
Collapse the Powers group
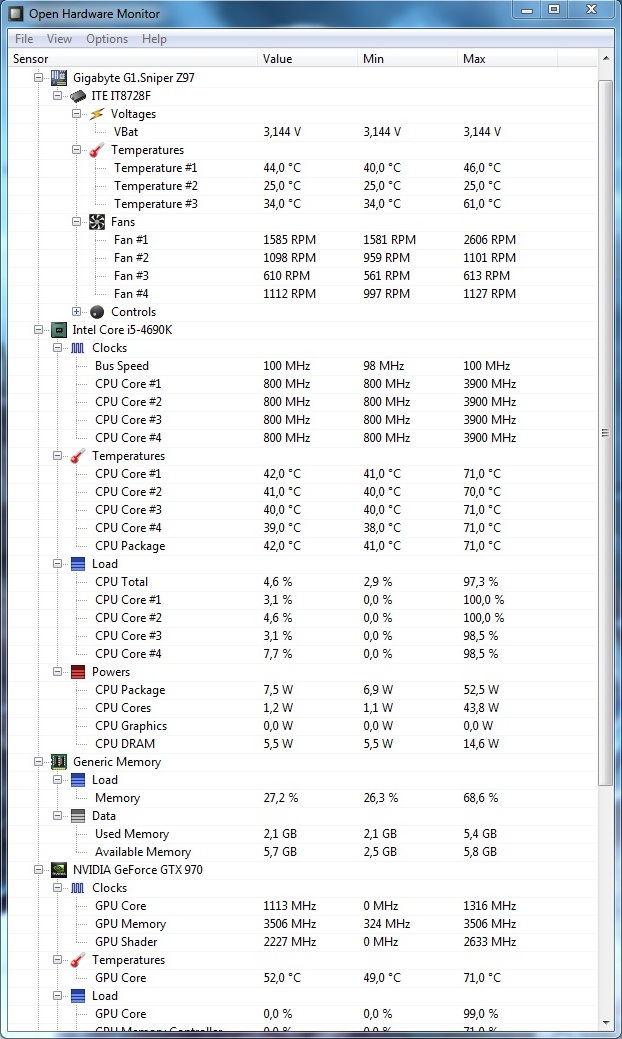(x=58, y=672)
